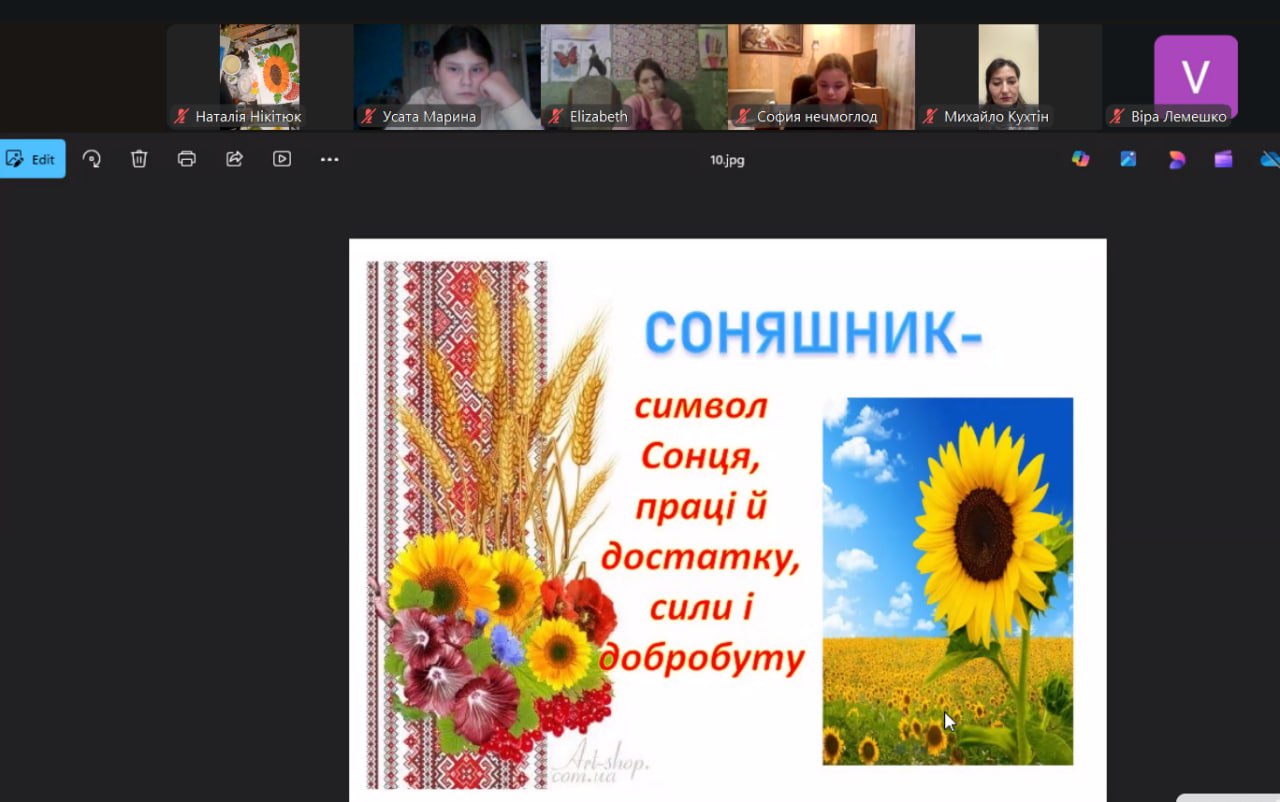This screenshot has width=1280, height=802.
Task: Click the 10.jpg file name title
Action: [727, 160]
